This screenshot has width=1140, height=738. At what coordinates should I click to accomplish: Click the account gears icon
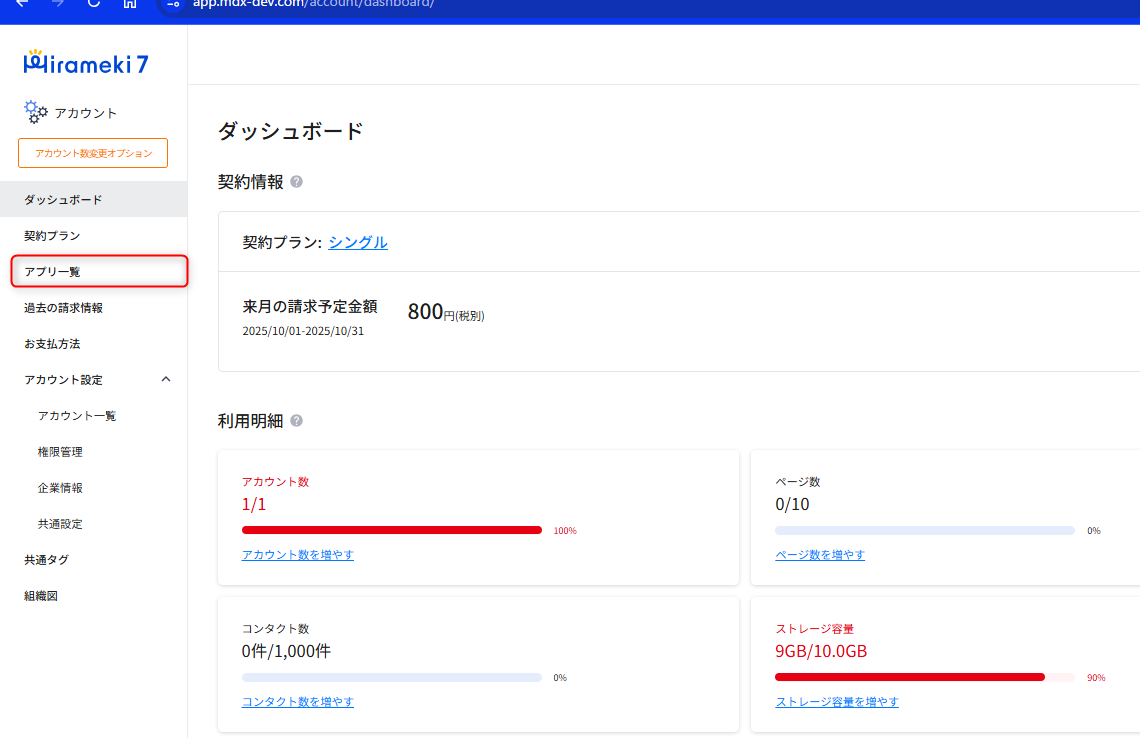click(x=36, y=112)
